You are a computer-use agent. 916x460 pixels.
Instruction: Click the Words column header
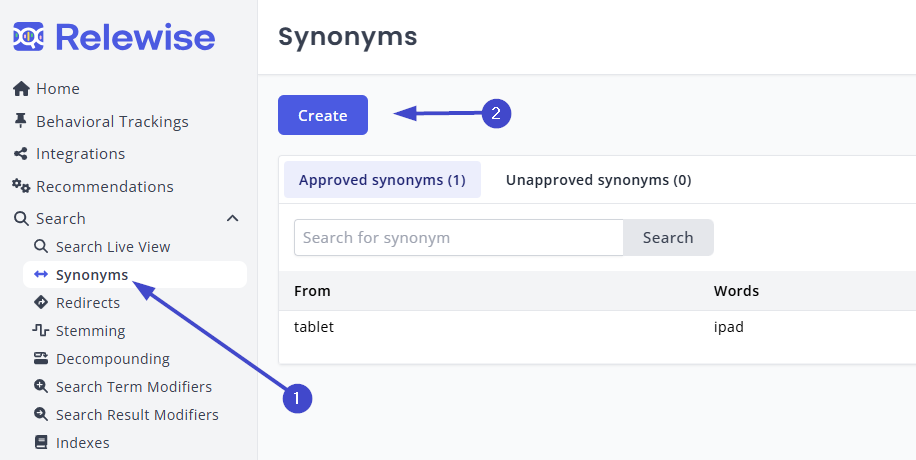click(x=736, y=290)
